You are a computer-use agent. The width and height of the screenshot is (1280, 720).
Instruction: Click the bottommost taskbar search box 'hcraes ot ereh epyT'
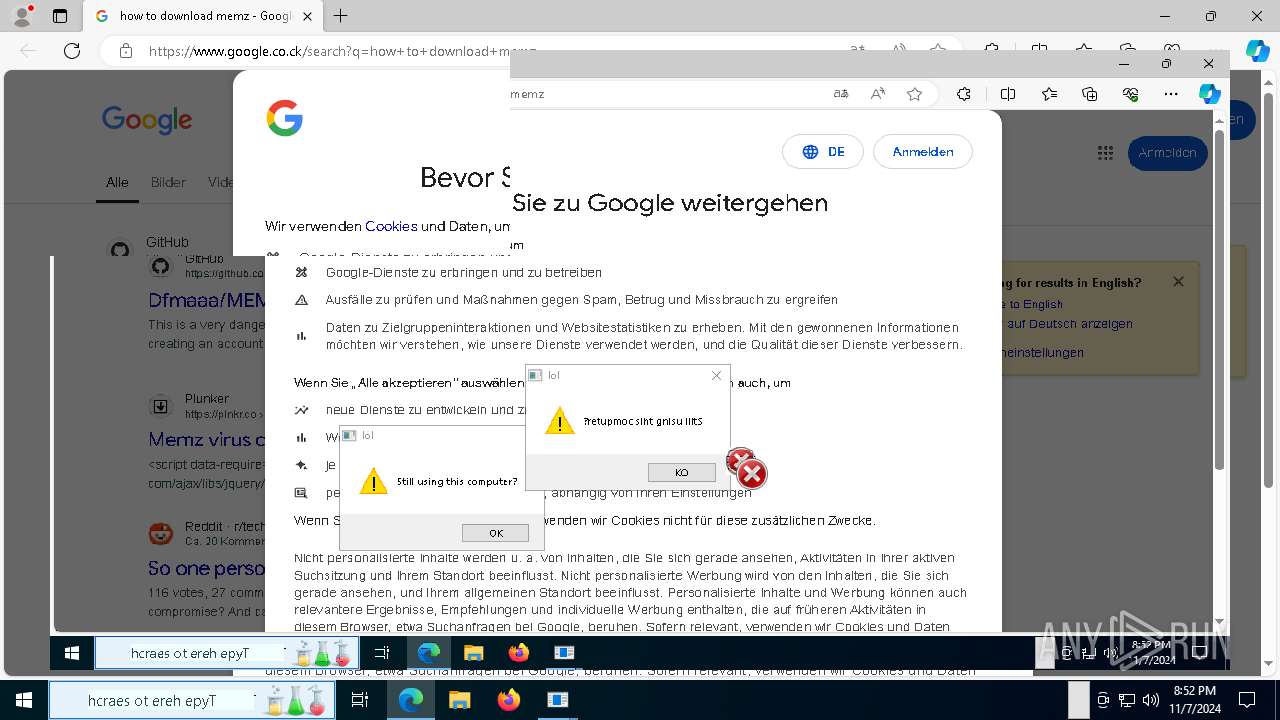193,700
